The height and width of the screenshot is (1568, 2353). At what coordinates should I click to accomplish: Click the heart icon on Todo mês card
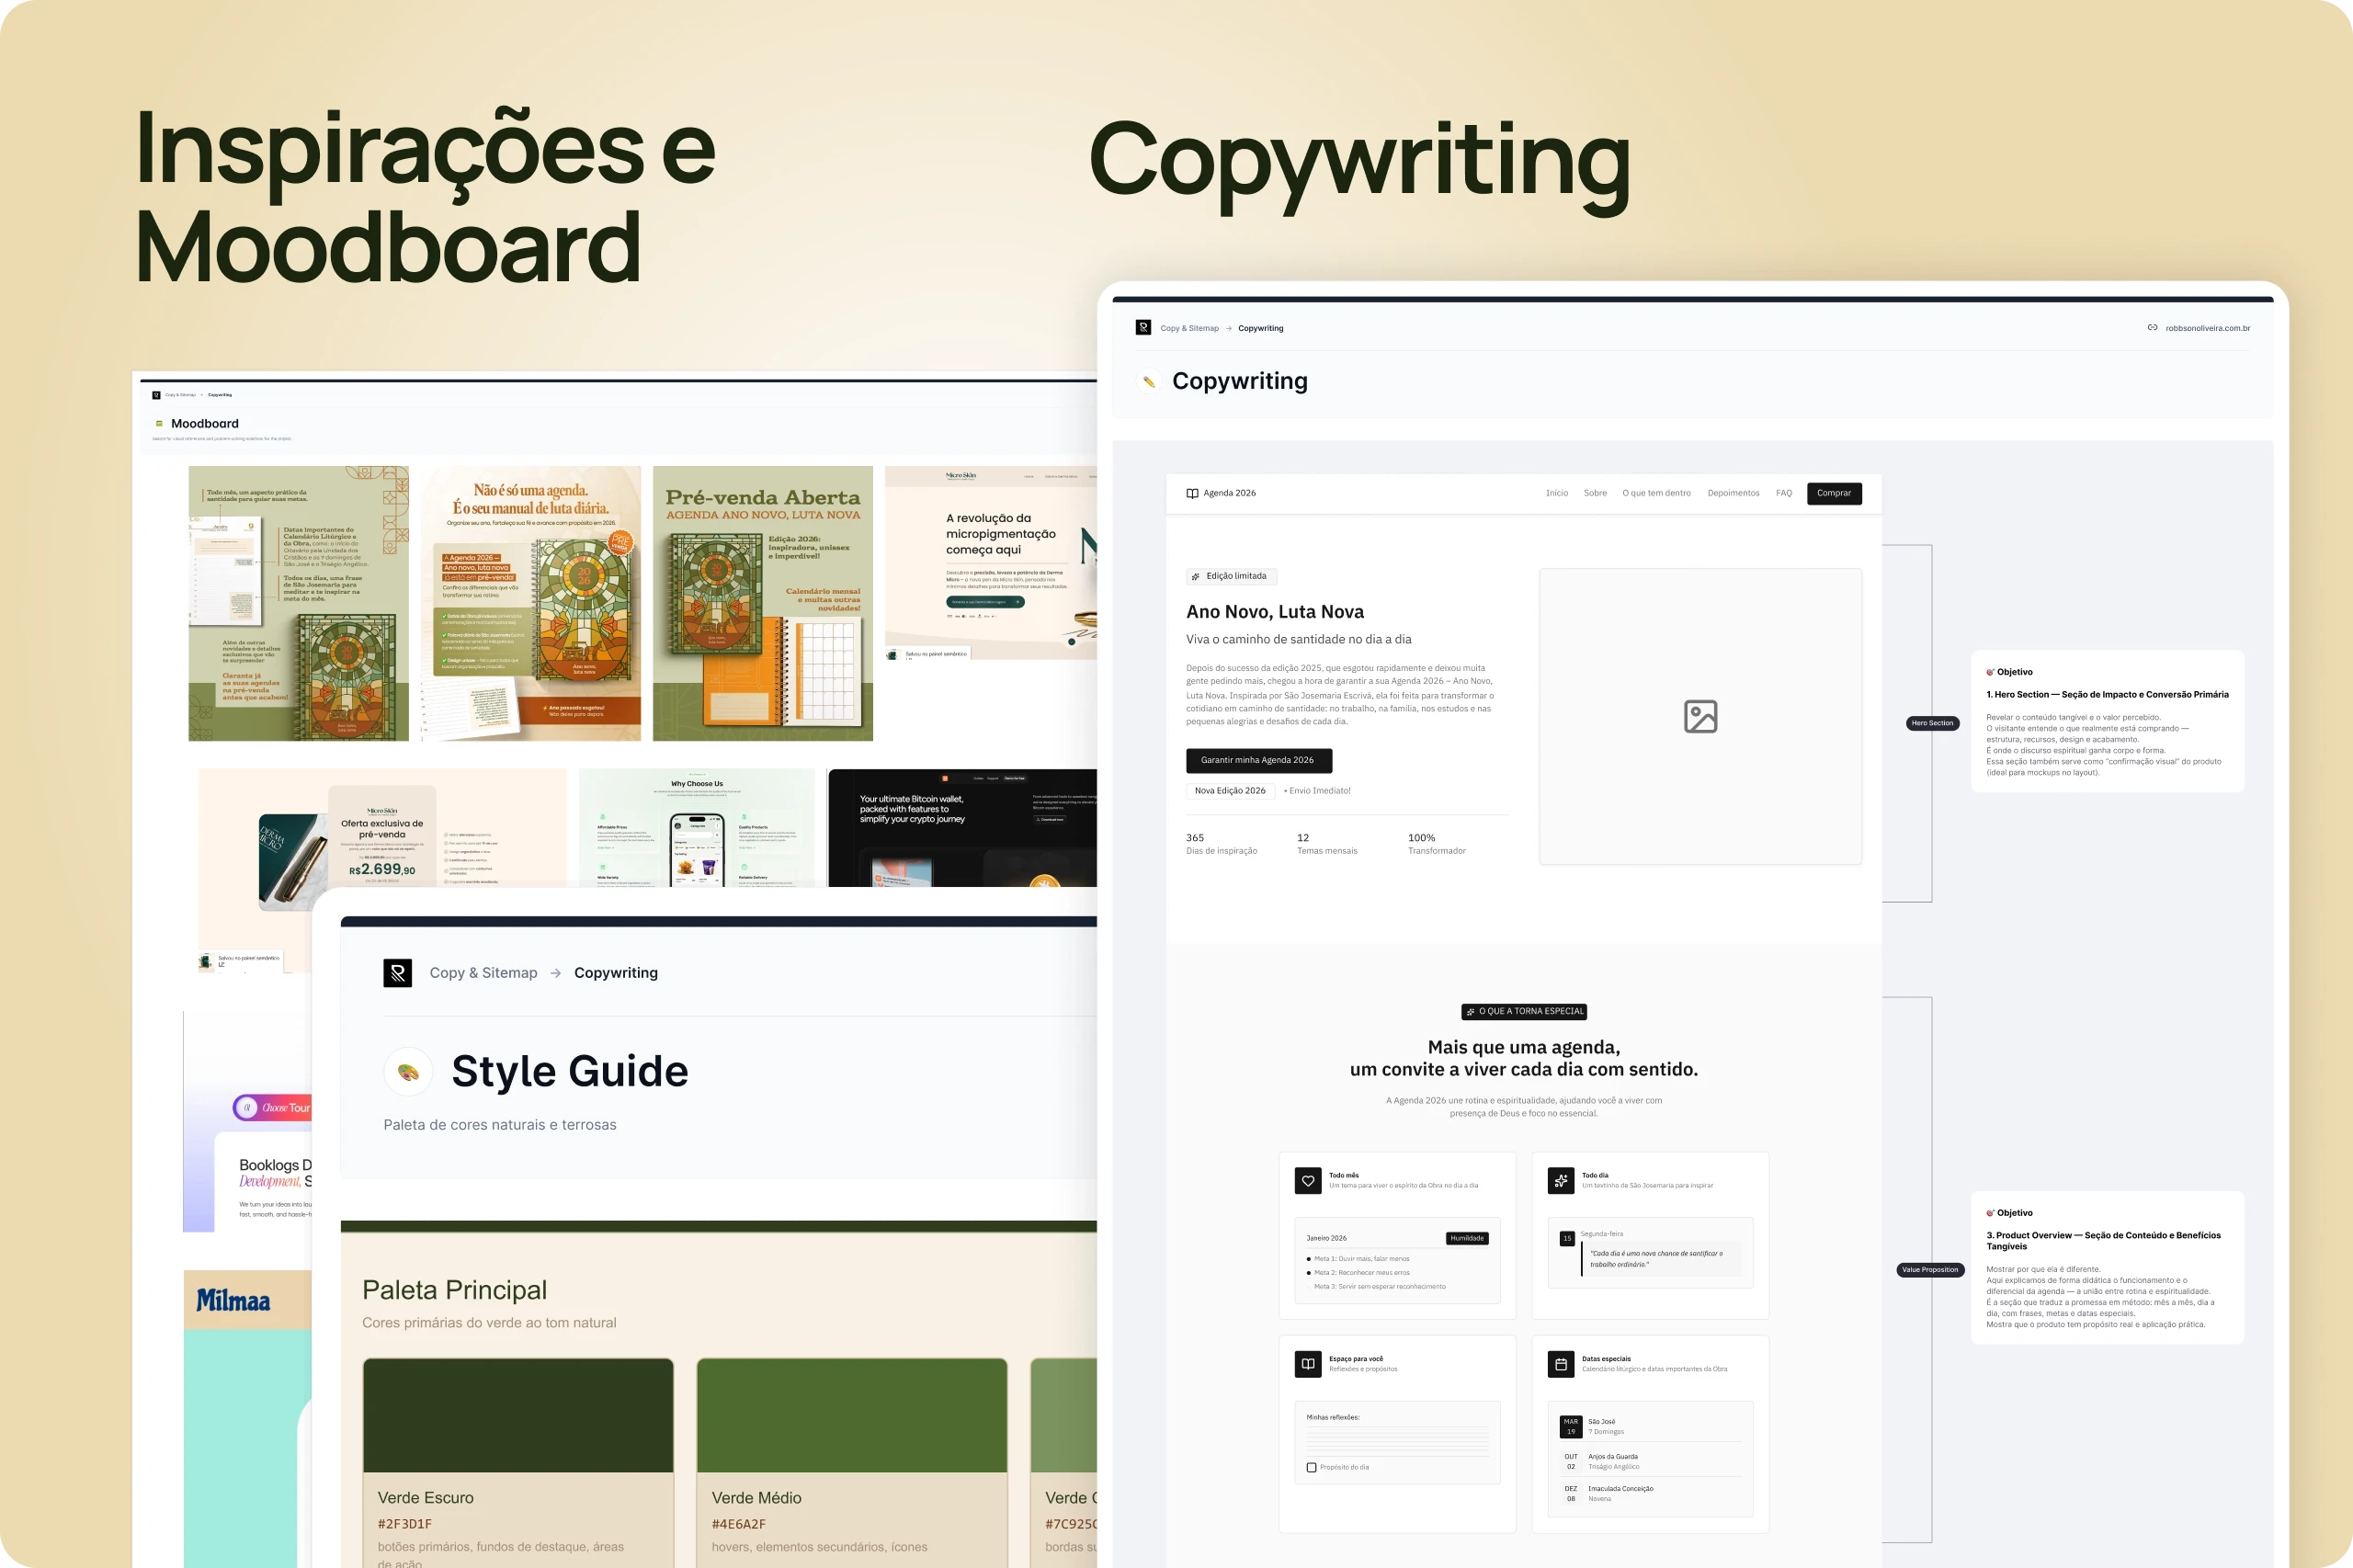1308,1180
